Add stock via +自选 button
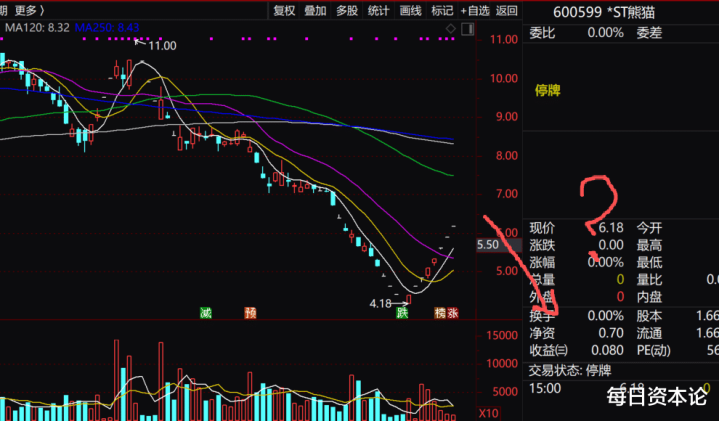Screen dimensions: 719x421 475,11
